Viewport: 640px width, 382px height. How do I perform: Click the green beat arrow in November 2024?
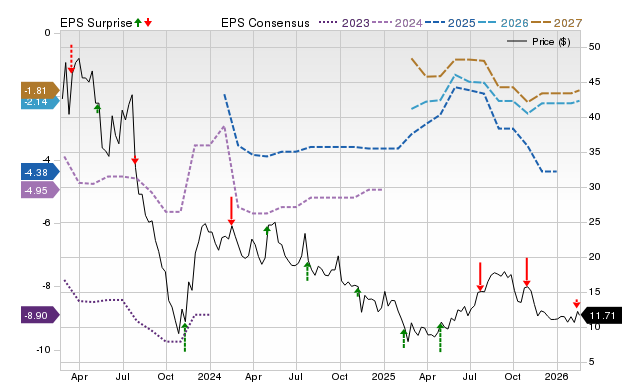tap(358, 292)
